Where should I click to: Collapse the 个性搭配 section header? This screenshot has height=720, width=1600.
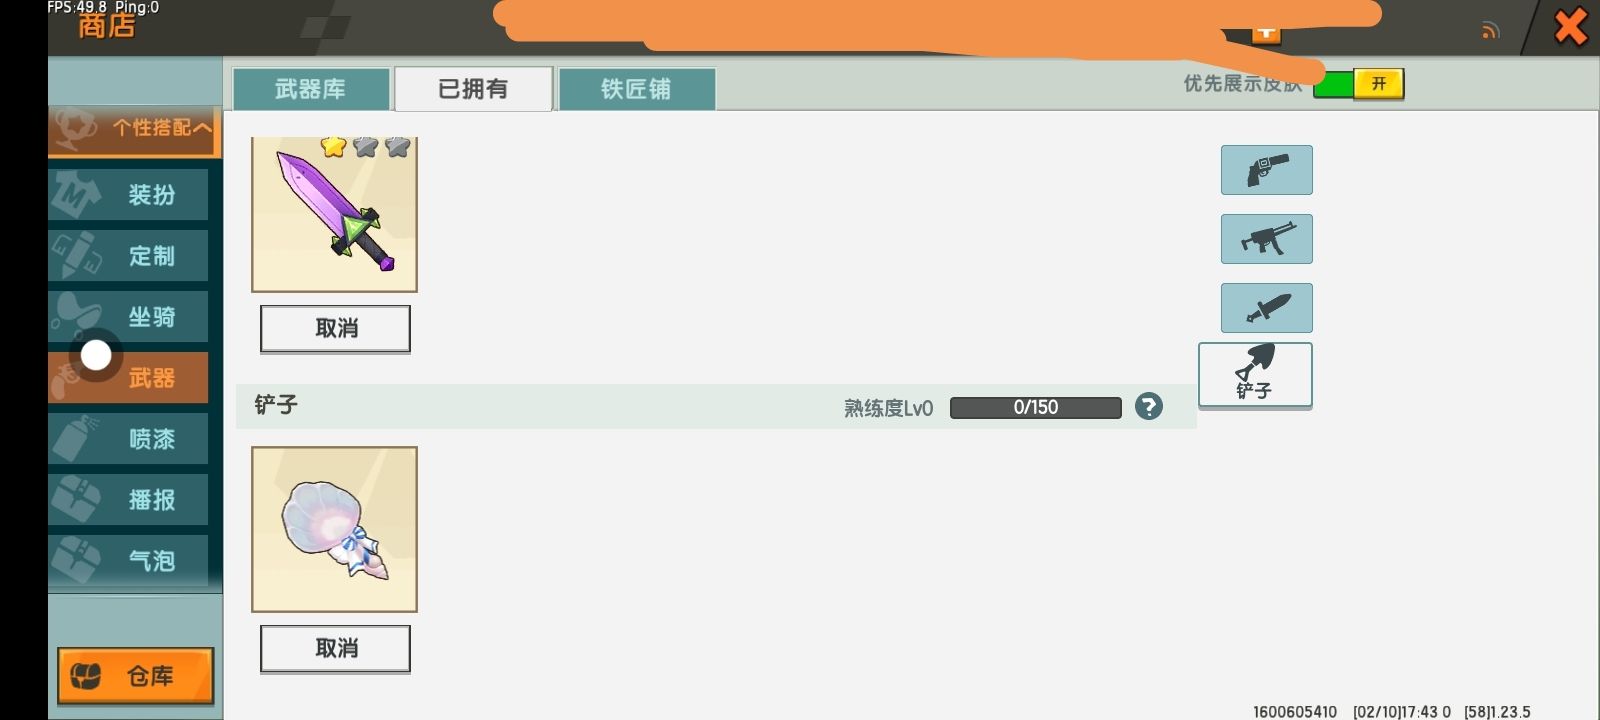[135, 129]
